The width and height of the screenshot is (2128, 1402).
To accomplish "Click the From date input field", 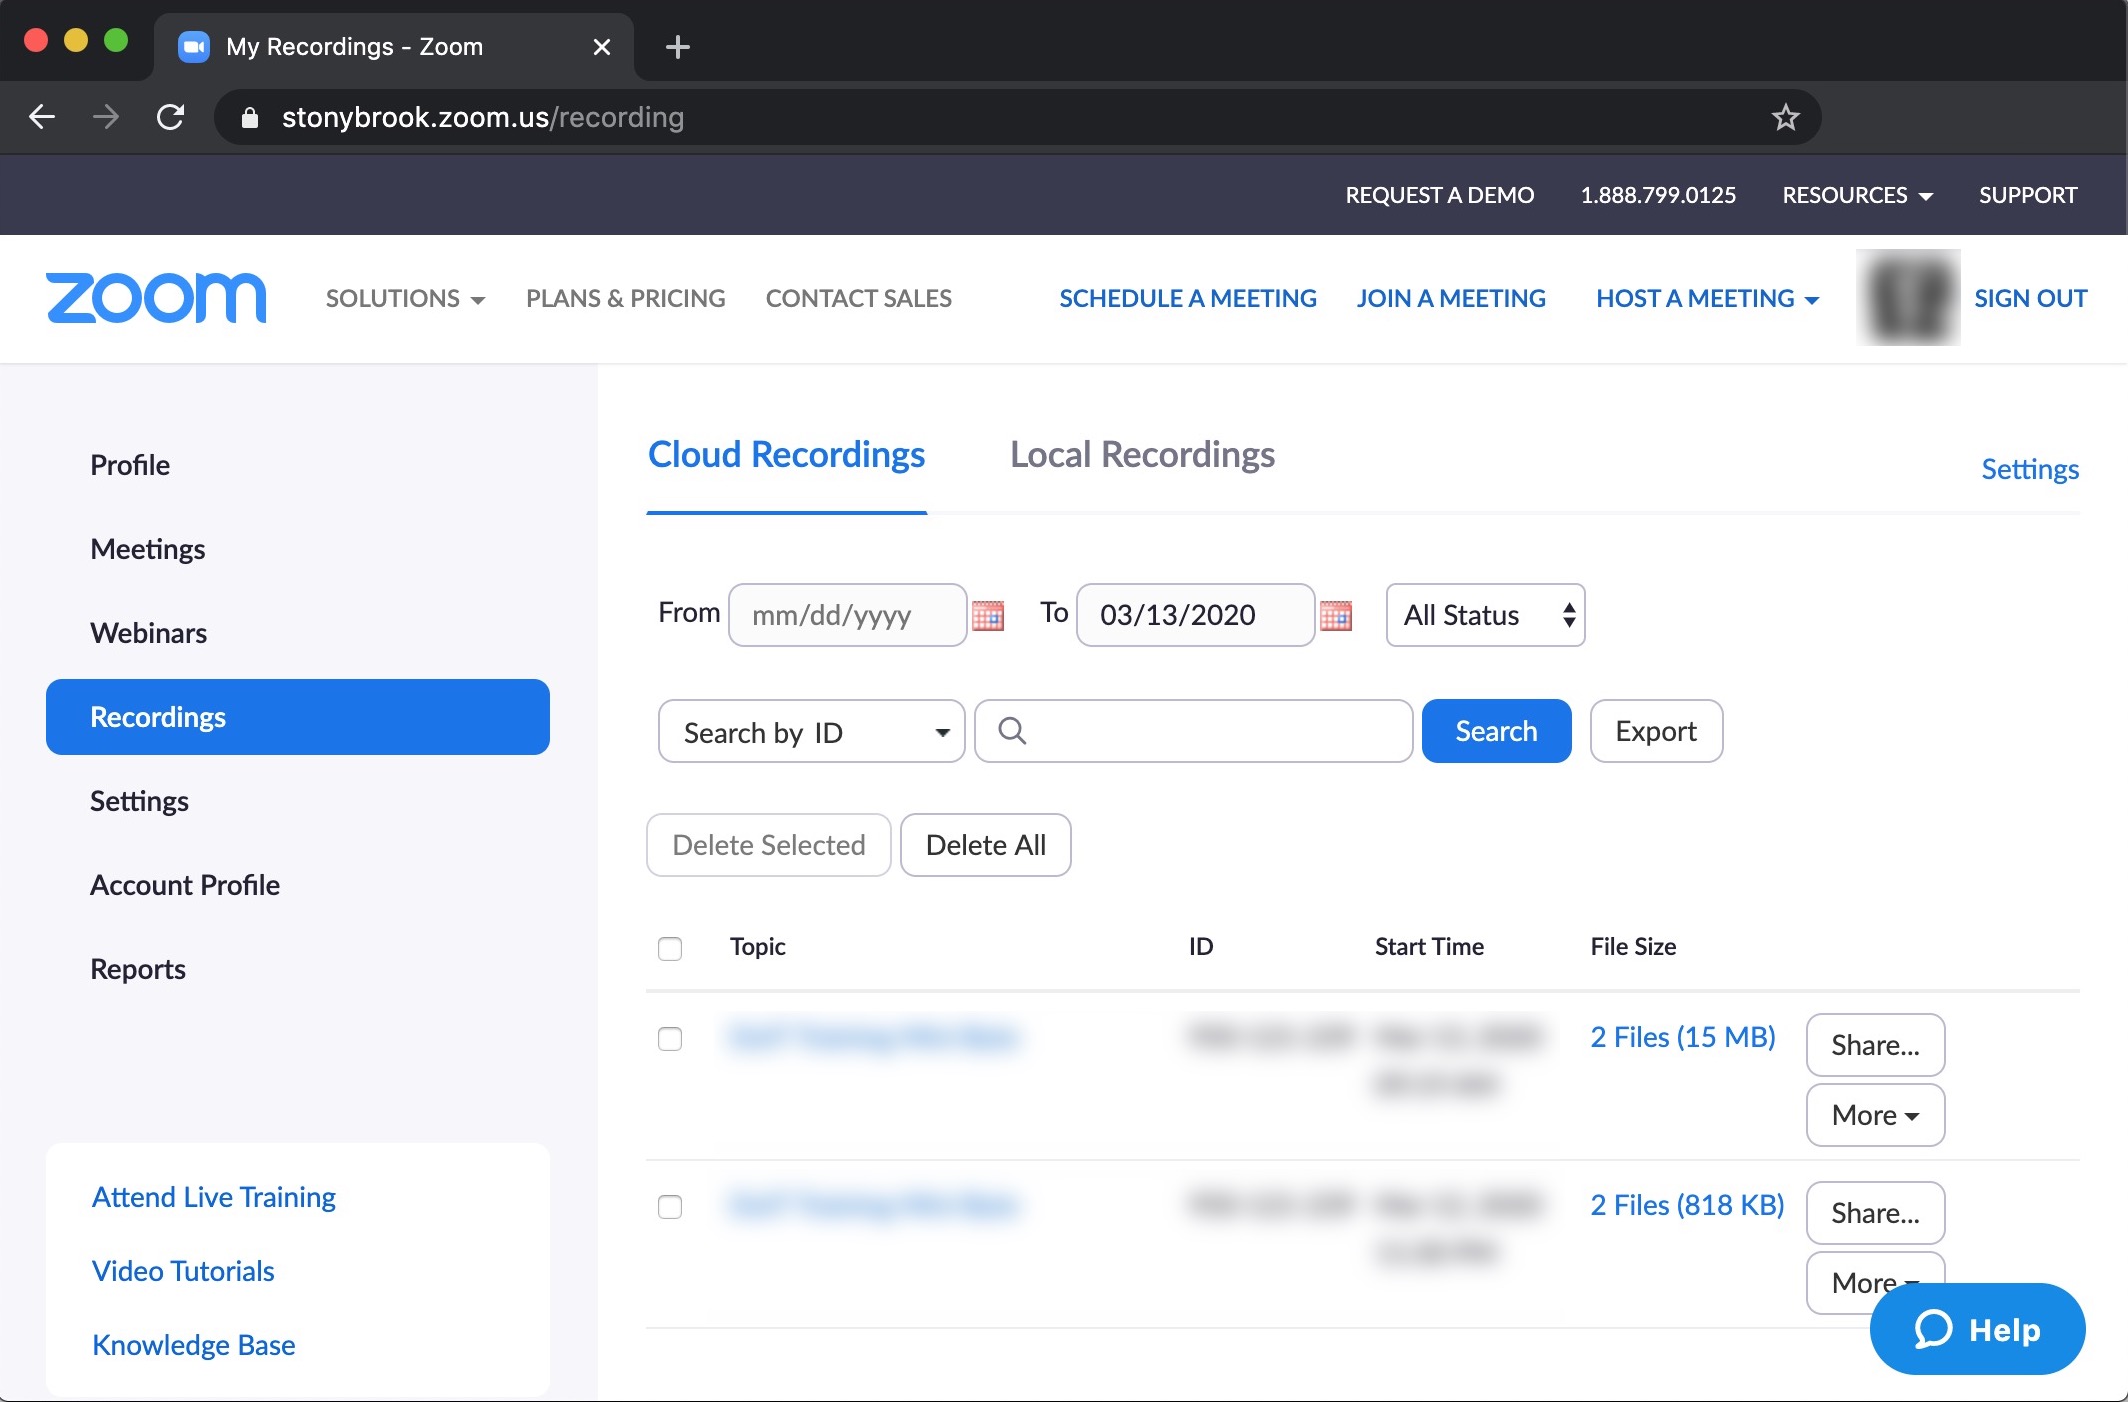I will coord(848,612).
